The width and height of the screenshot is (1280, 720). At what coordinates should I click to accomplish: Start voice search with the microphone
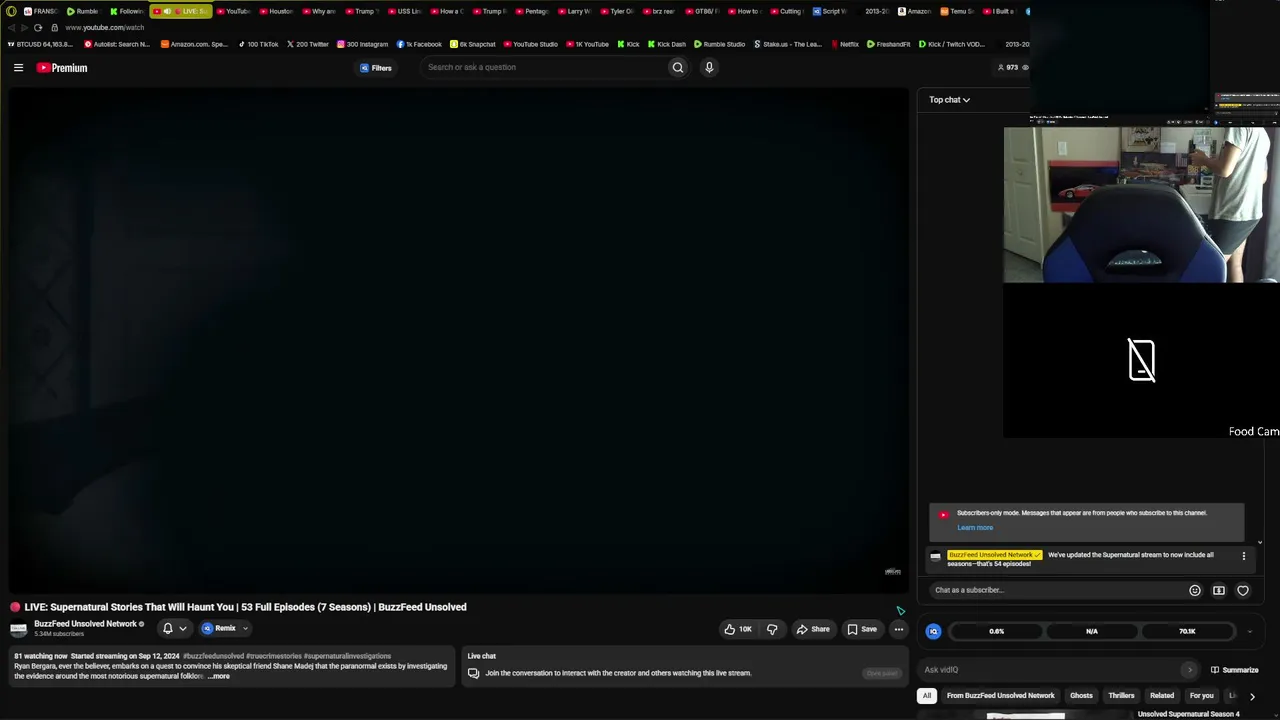709,67
